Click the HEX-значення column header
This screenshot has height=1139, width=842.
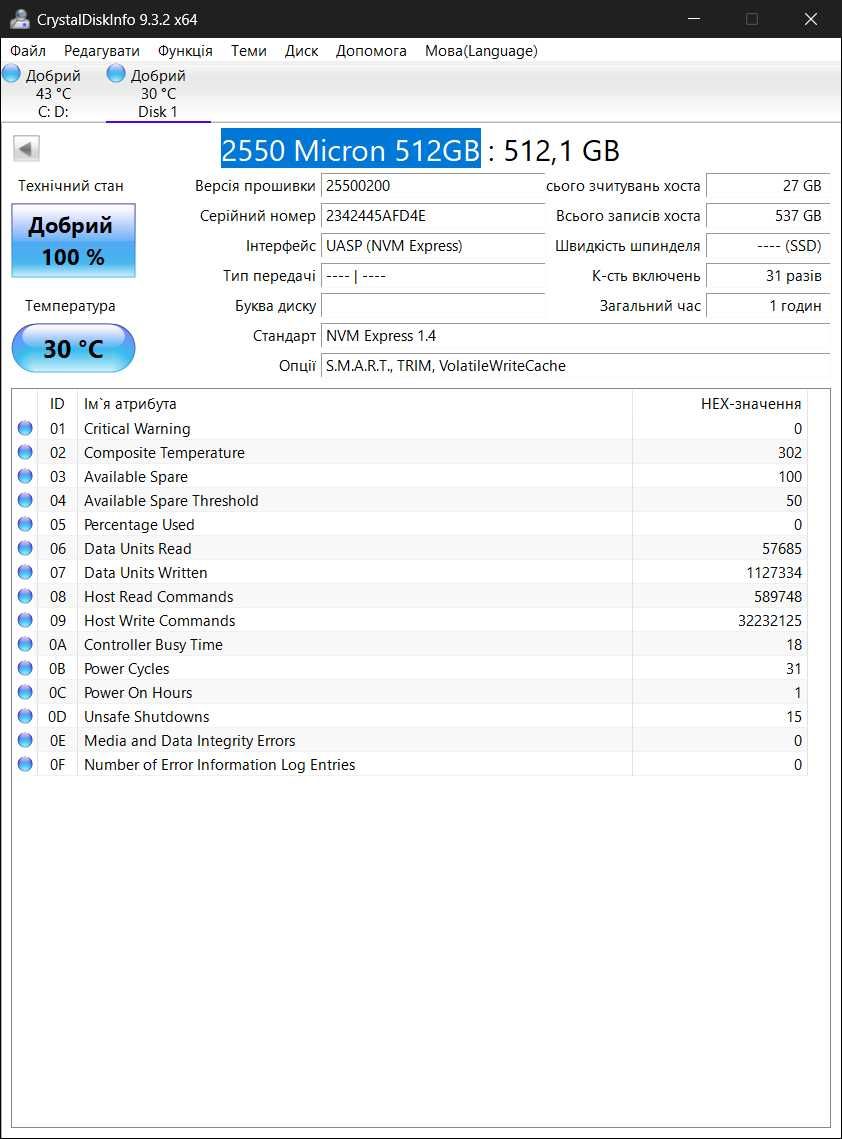pyautogui.click(x=720, y=404)
